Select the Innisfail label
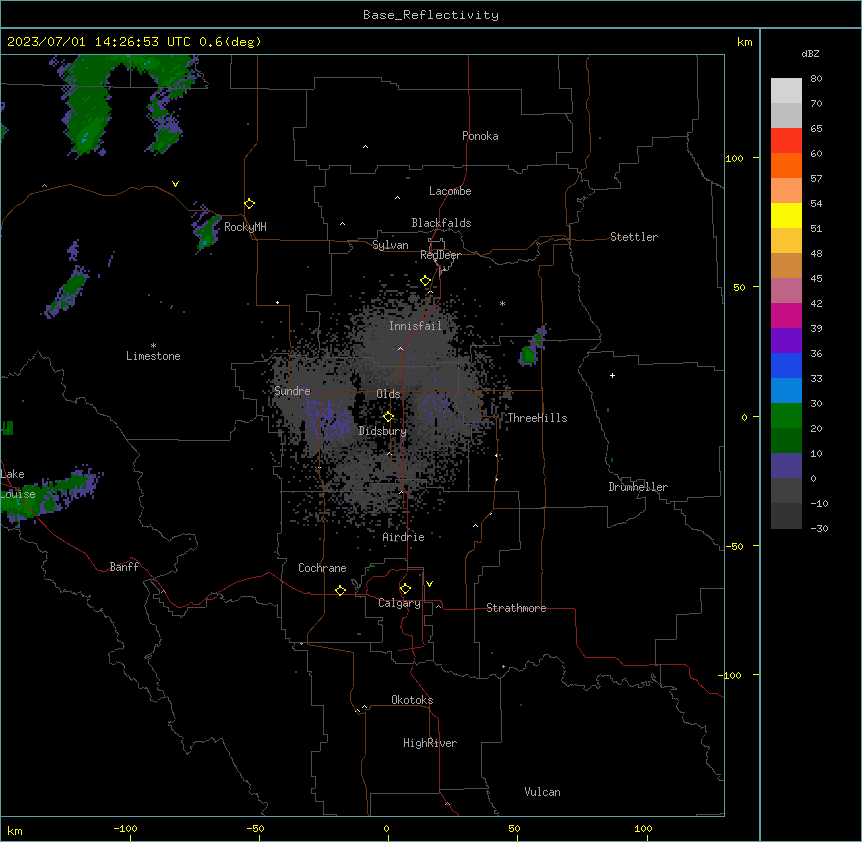 click(x=415, y=326)
